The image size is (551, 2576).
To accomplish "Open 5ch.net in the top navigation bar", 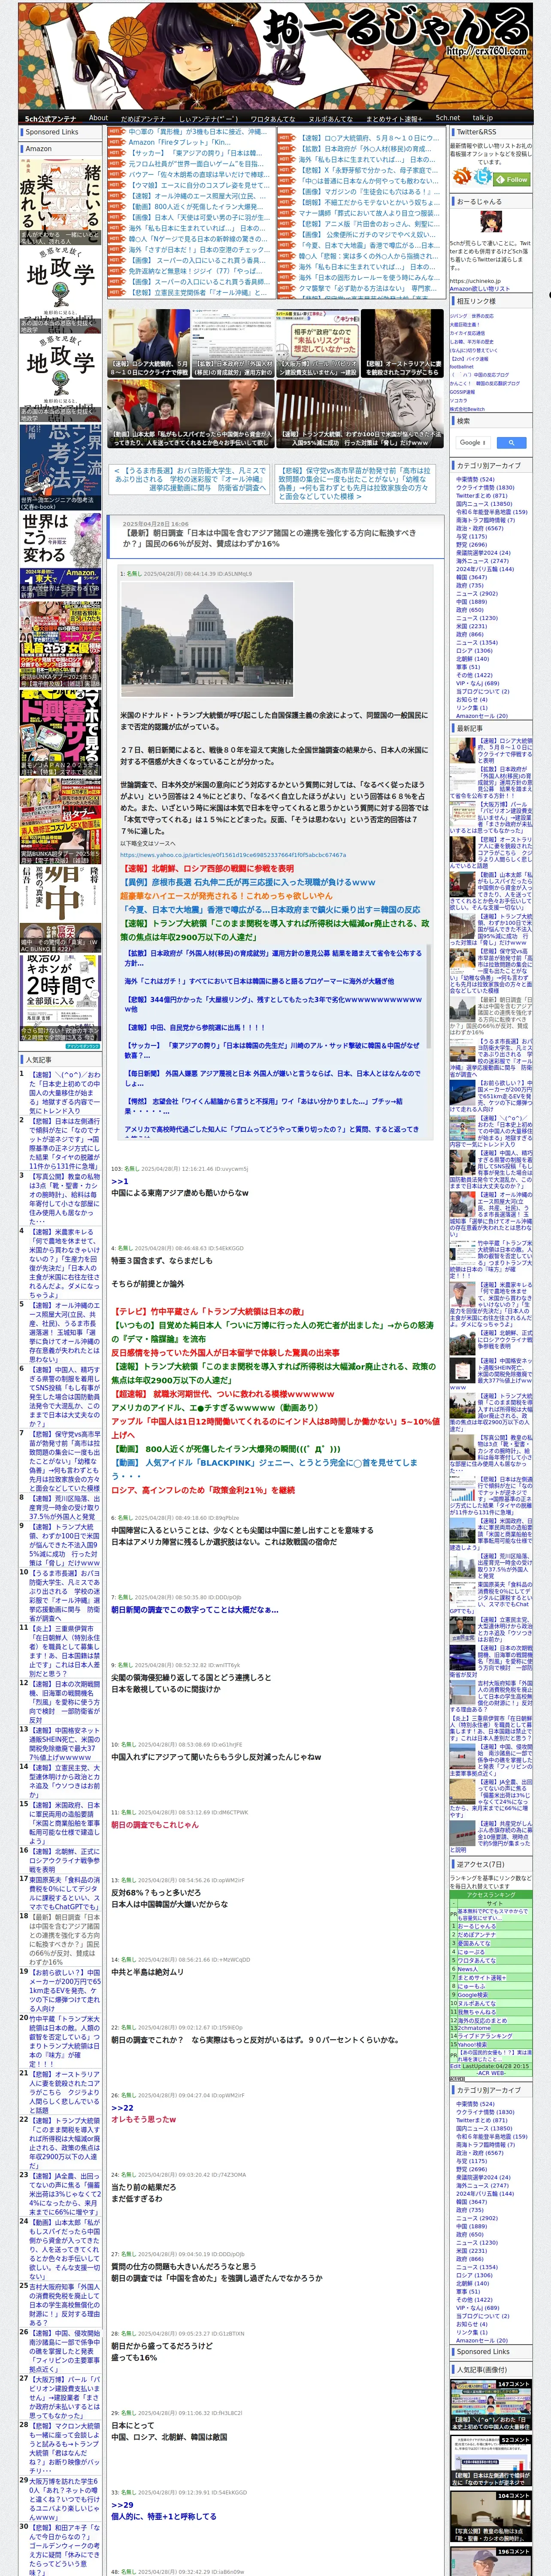I will pos(447,118).
